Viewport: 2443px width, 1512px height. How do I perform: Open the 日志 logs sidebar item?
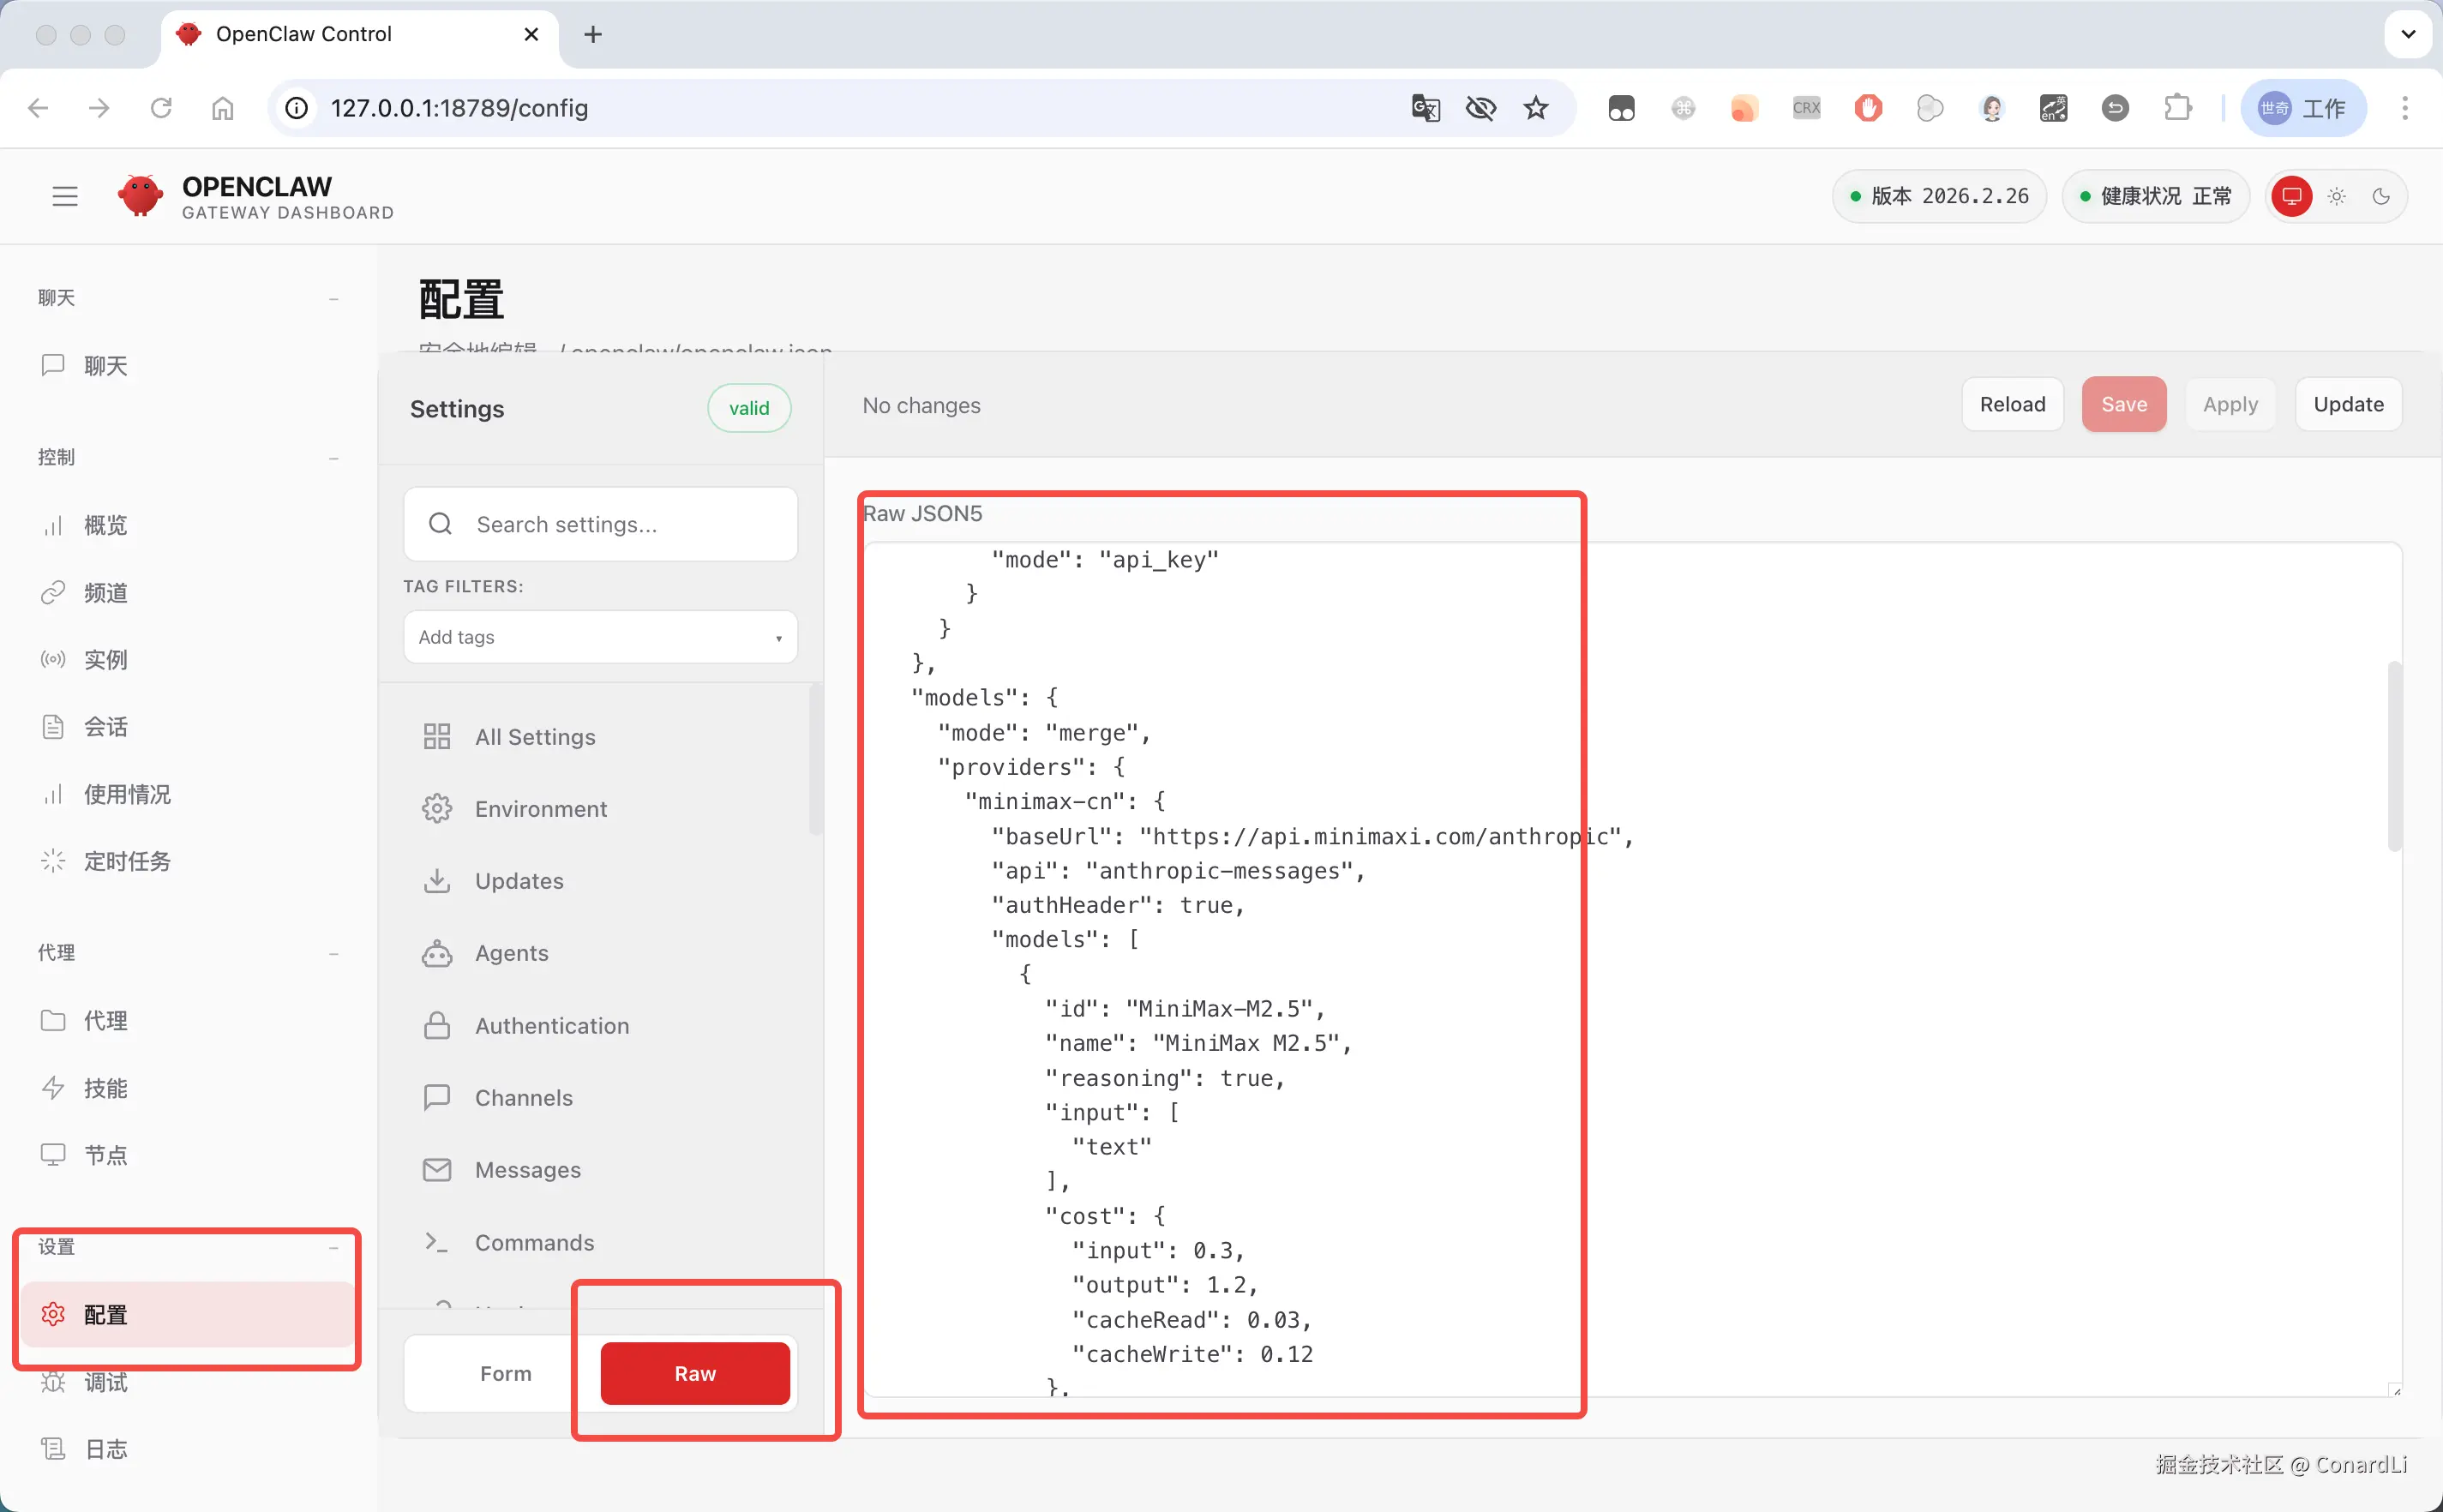105,1449
